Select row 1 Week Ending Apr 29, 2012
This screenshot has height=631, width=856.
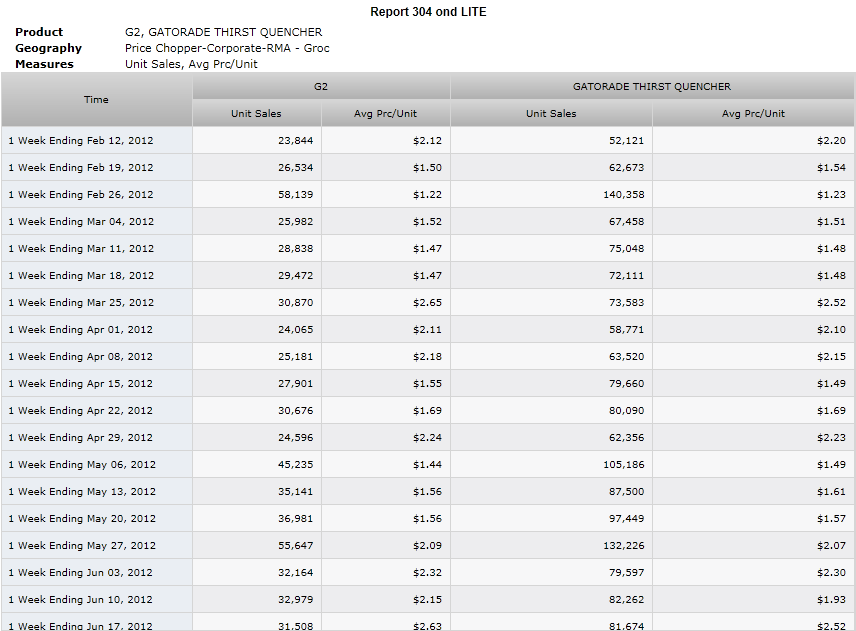(x=428, y=438)
